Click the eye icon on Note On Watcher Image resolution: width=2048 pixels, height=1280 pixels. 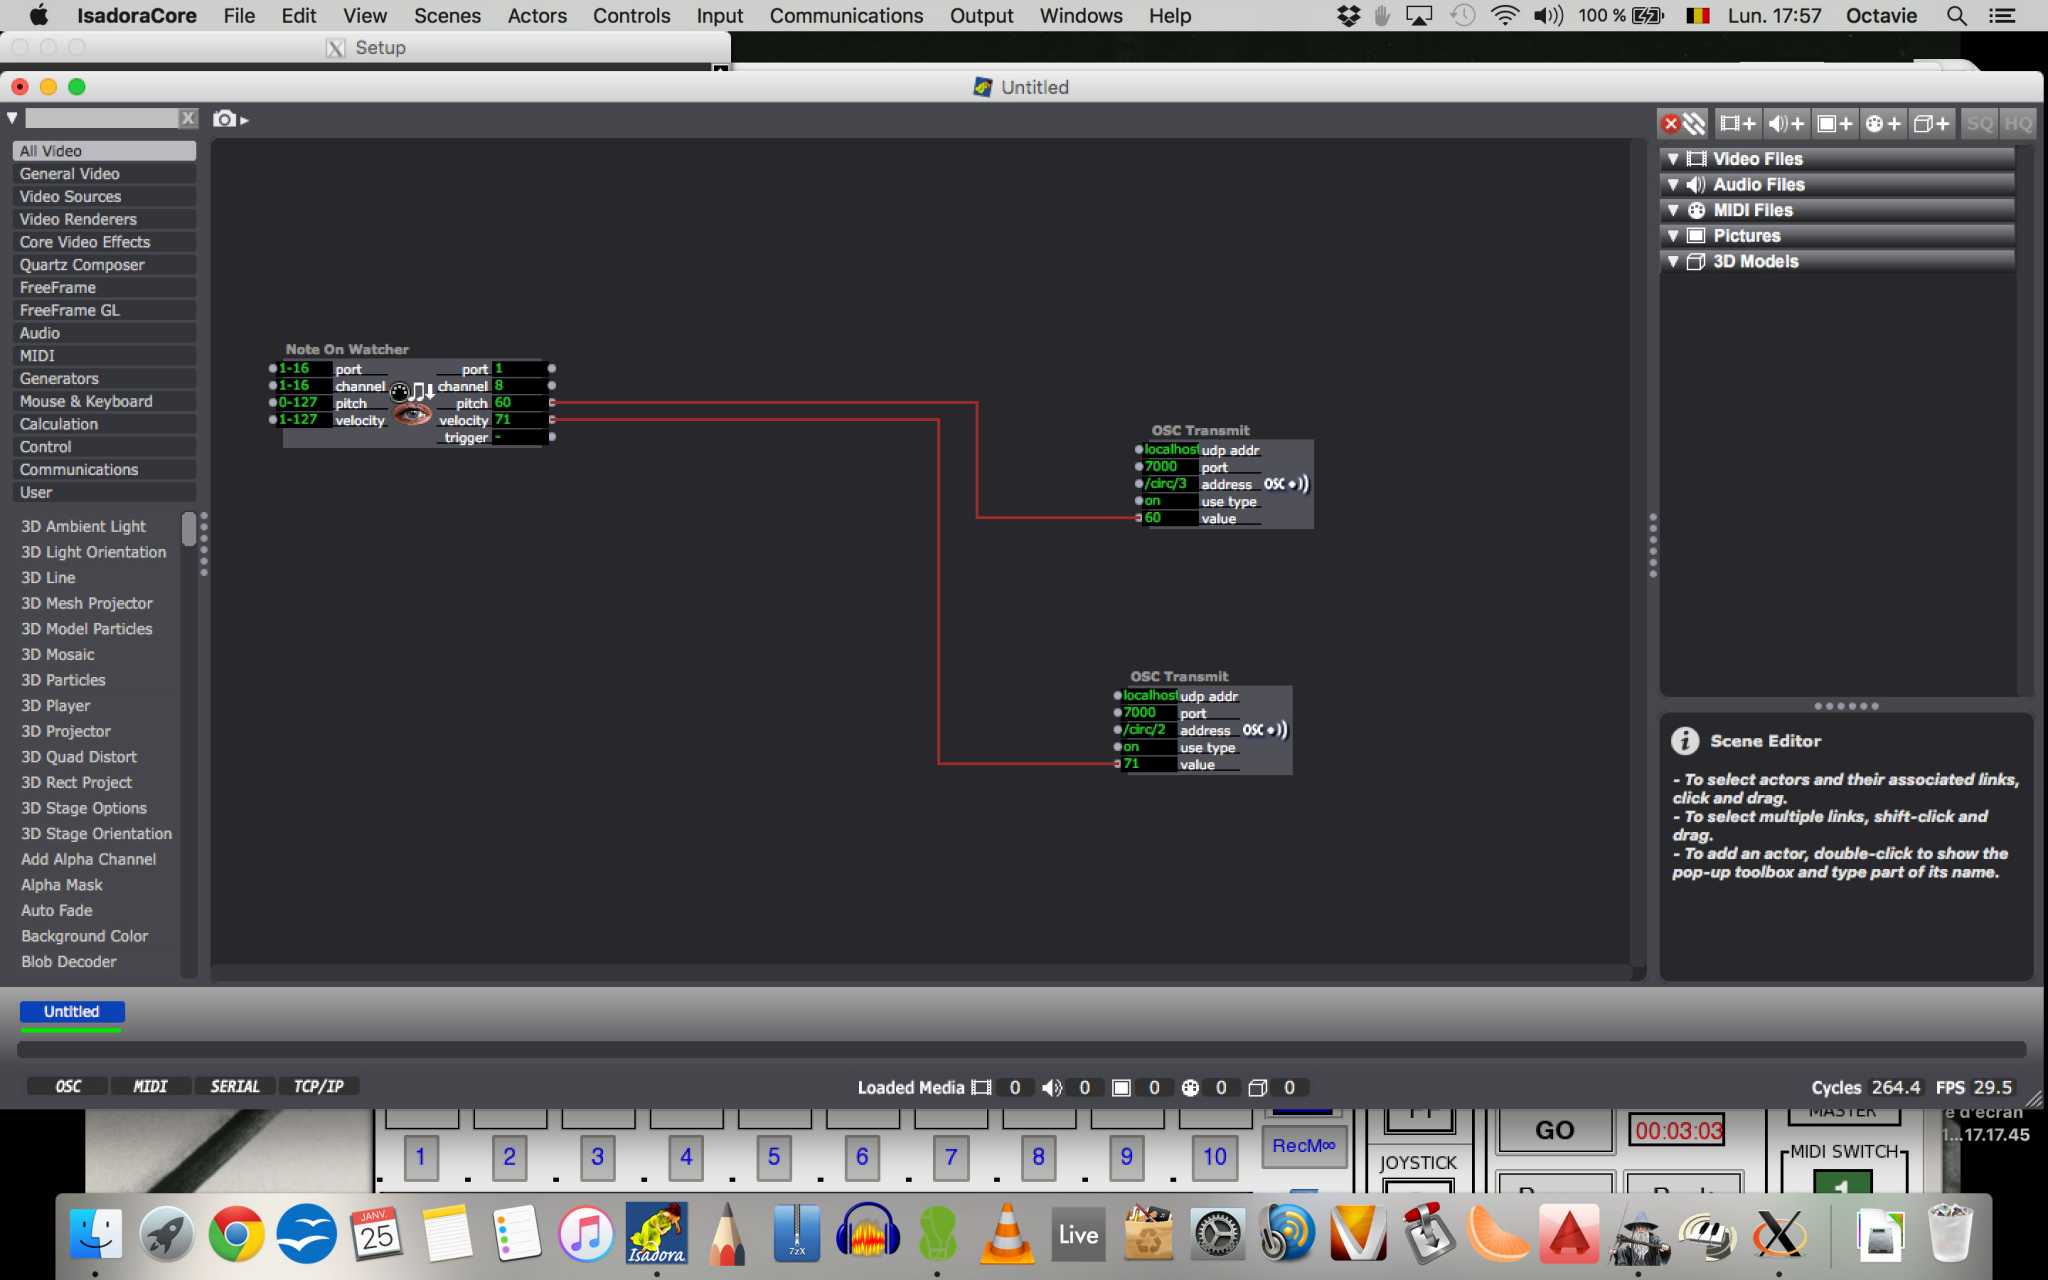click(411, 413)
